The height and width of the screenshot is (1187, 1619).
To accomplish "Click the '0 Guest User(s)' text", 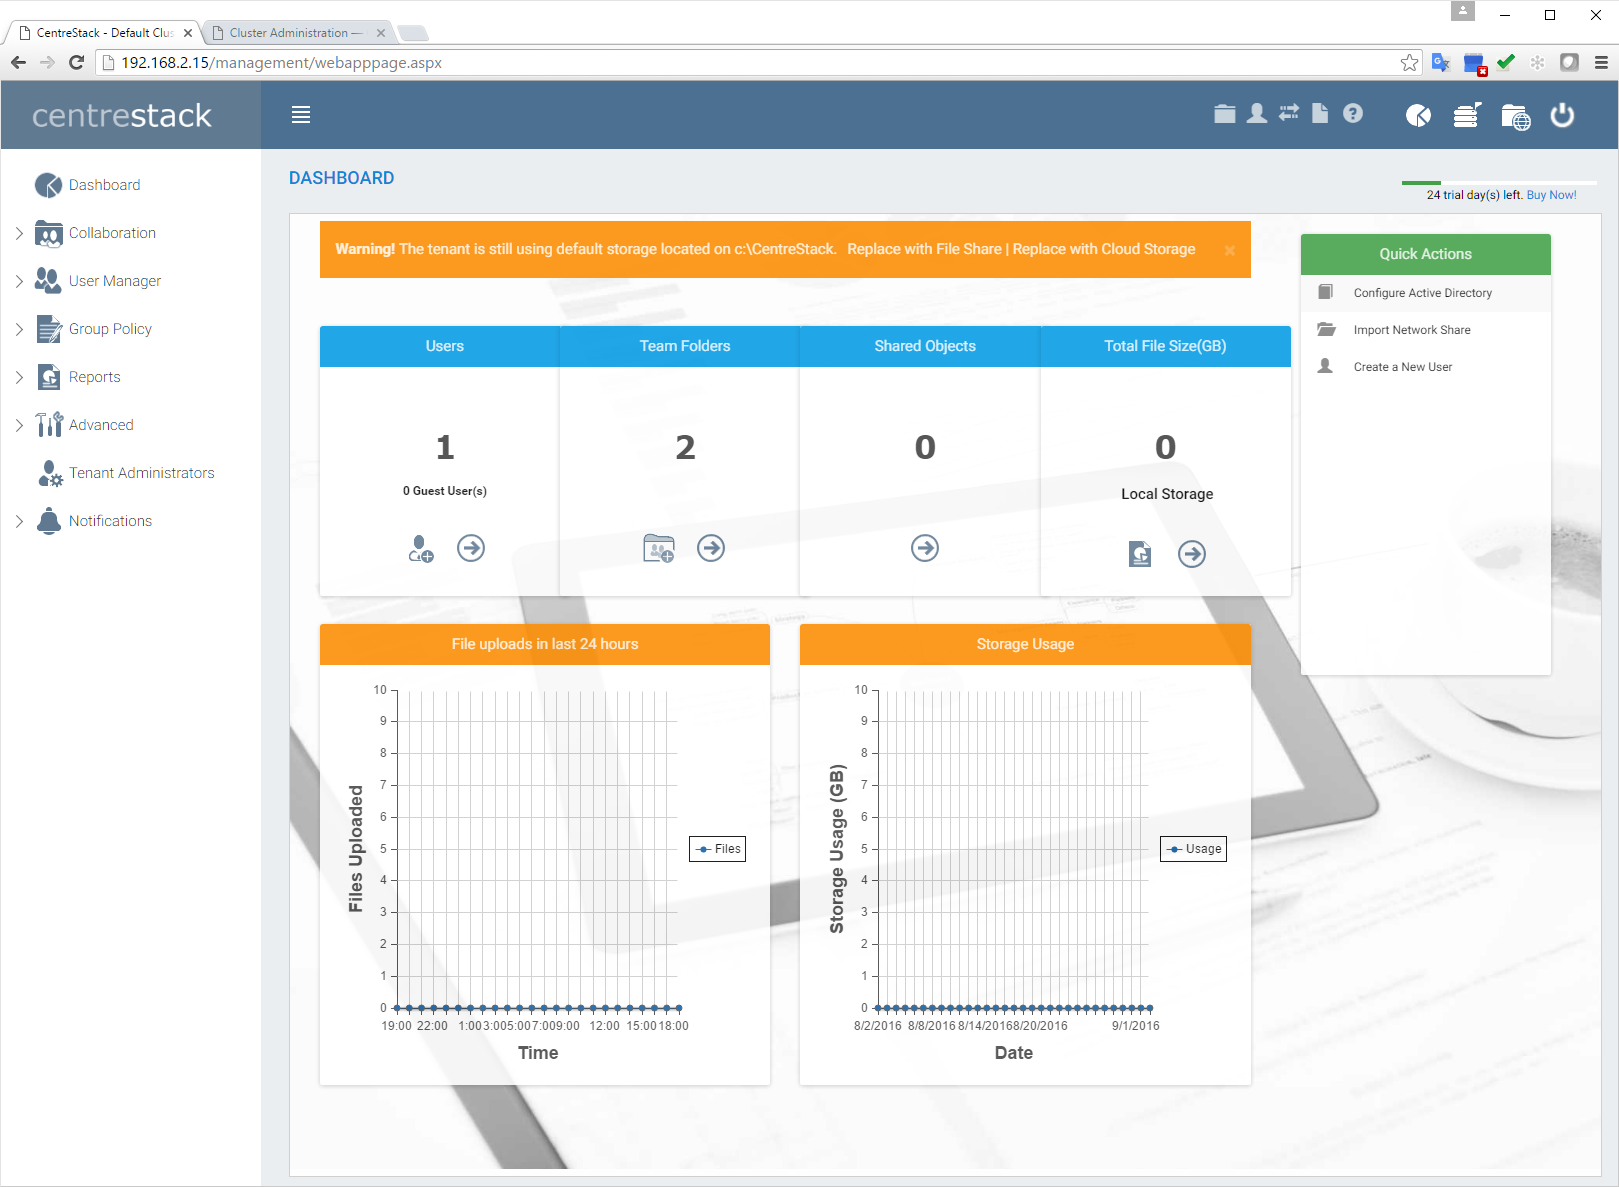I will [445, 491].
